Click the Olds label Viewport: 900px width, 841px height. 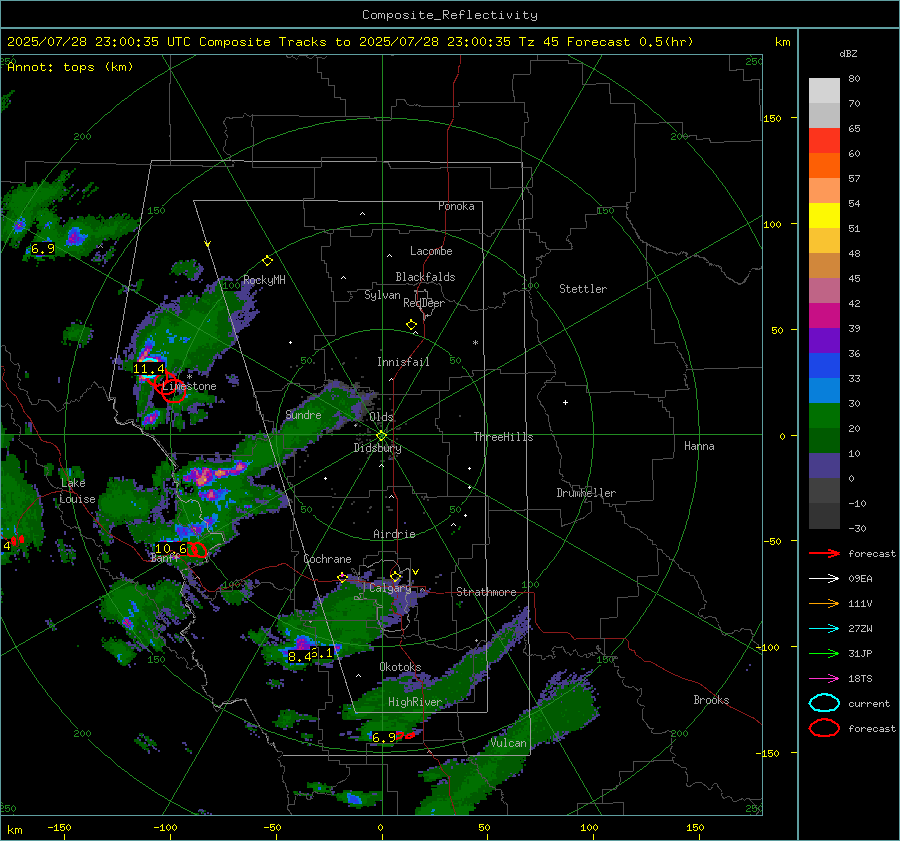click(381, 417)
